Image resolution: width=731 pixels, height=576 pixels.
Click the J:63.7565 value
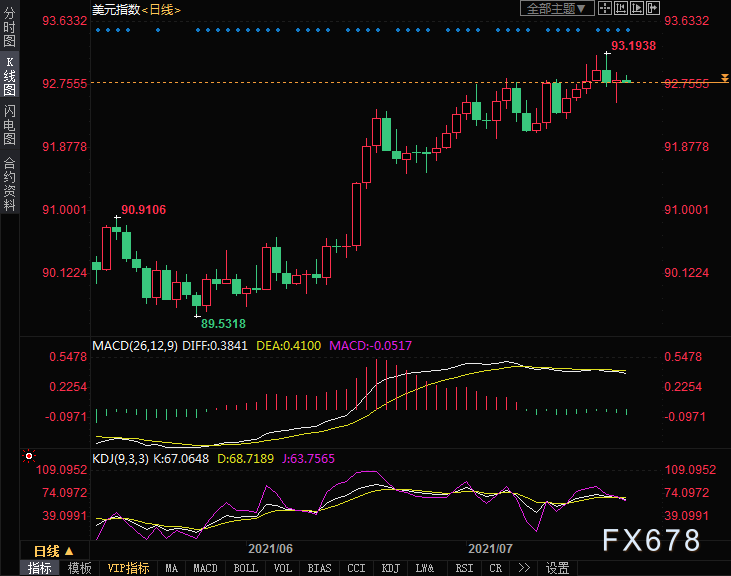309,459
